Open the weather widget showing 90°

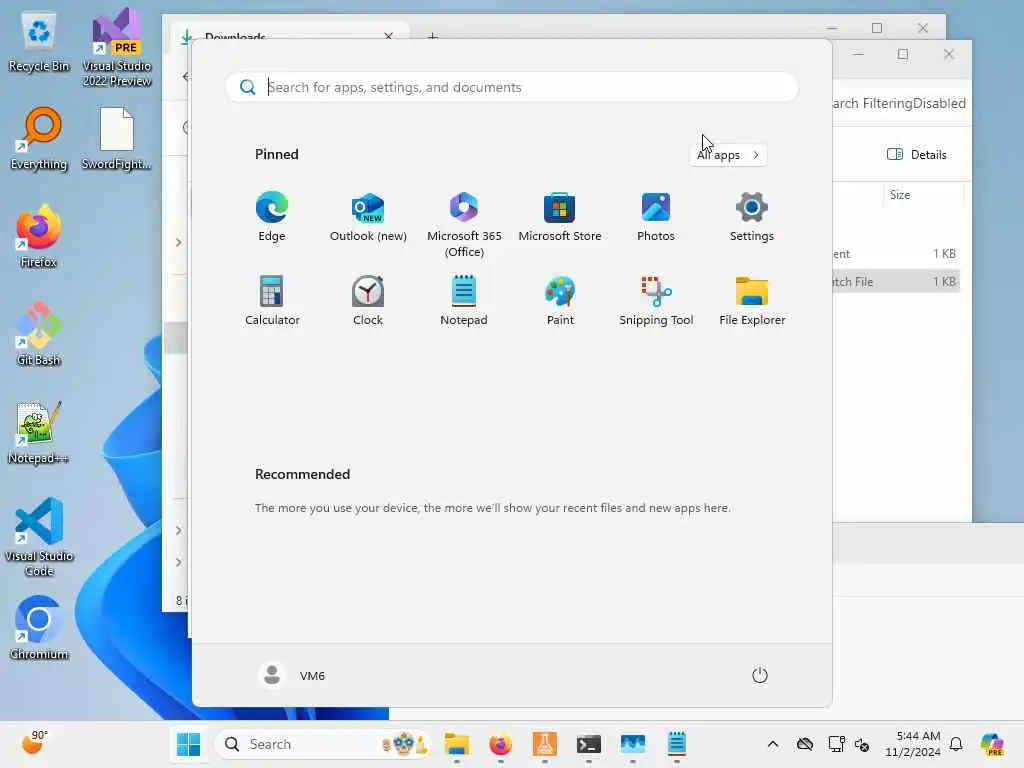point(33,744)
